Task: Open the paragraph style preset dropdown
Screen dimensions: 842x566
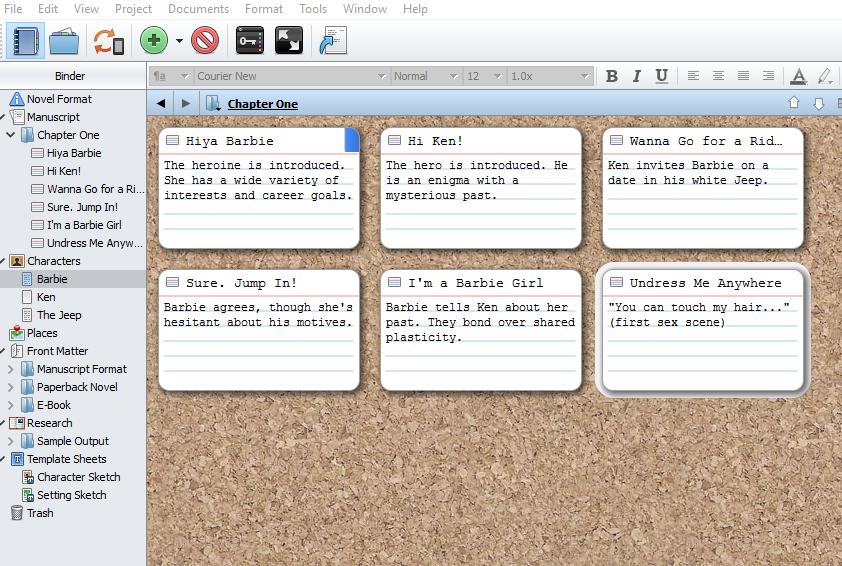Action: click(x=171, y=76)
